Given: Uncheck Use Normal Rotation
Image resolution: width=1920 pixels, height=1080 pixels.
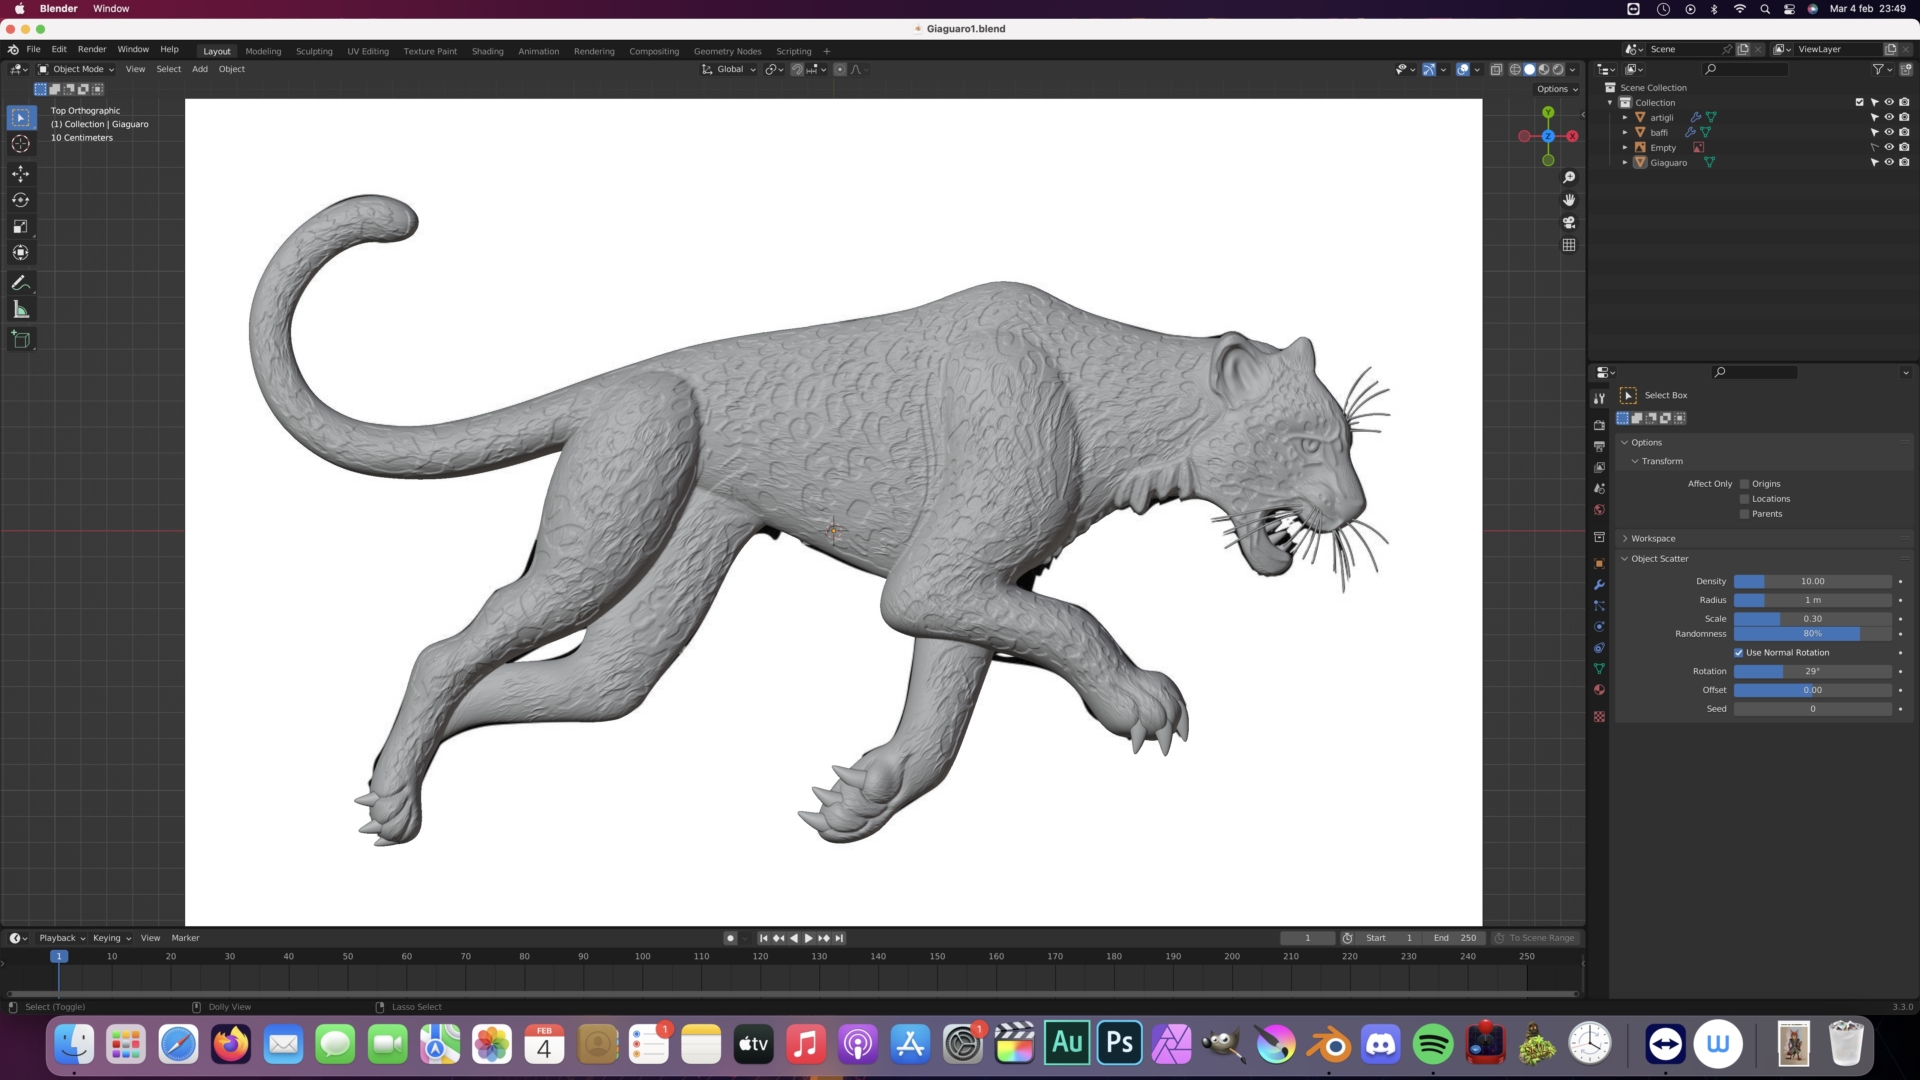Looking at the screenshot, I should click(x=1739, y=653).
